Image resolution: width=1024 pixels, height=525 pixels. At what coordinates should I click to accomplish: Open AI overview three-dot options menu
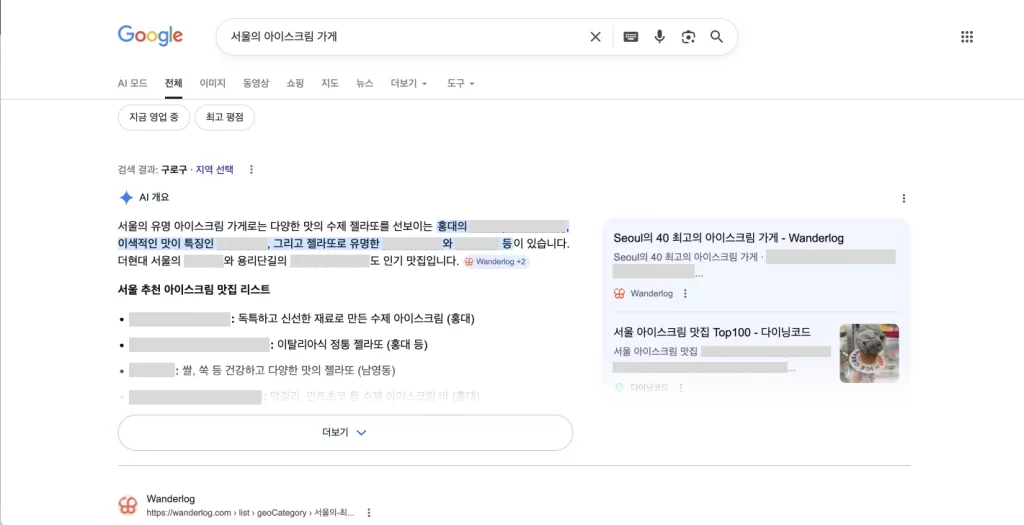904,198
